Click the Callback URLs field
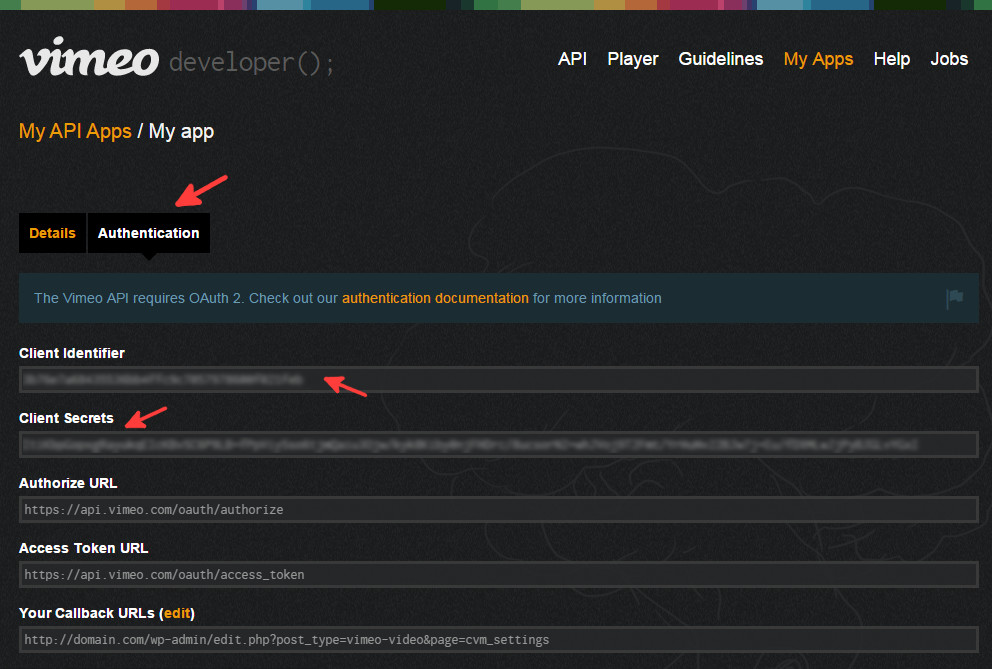This screenshot has height=669, width=992. 499,640
